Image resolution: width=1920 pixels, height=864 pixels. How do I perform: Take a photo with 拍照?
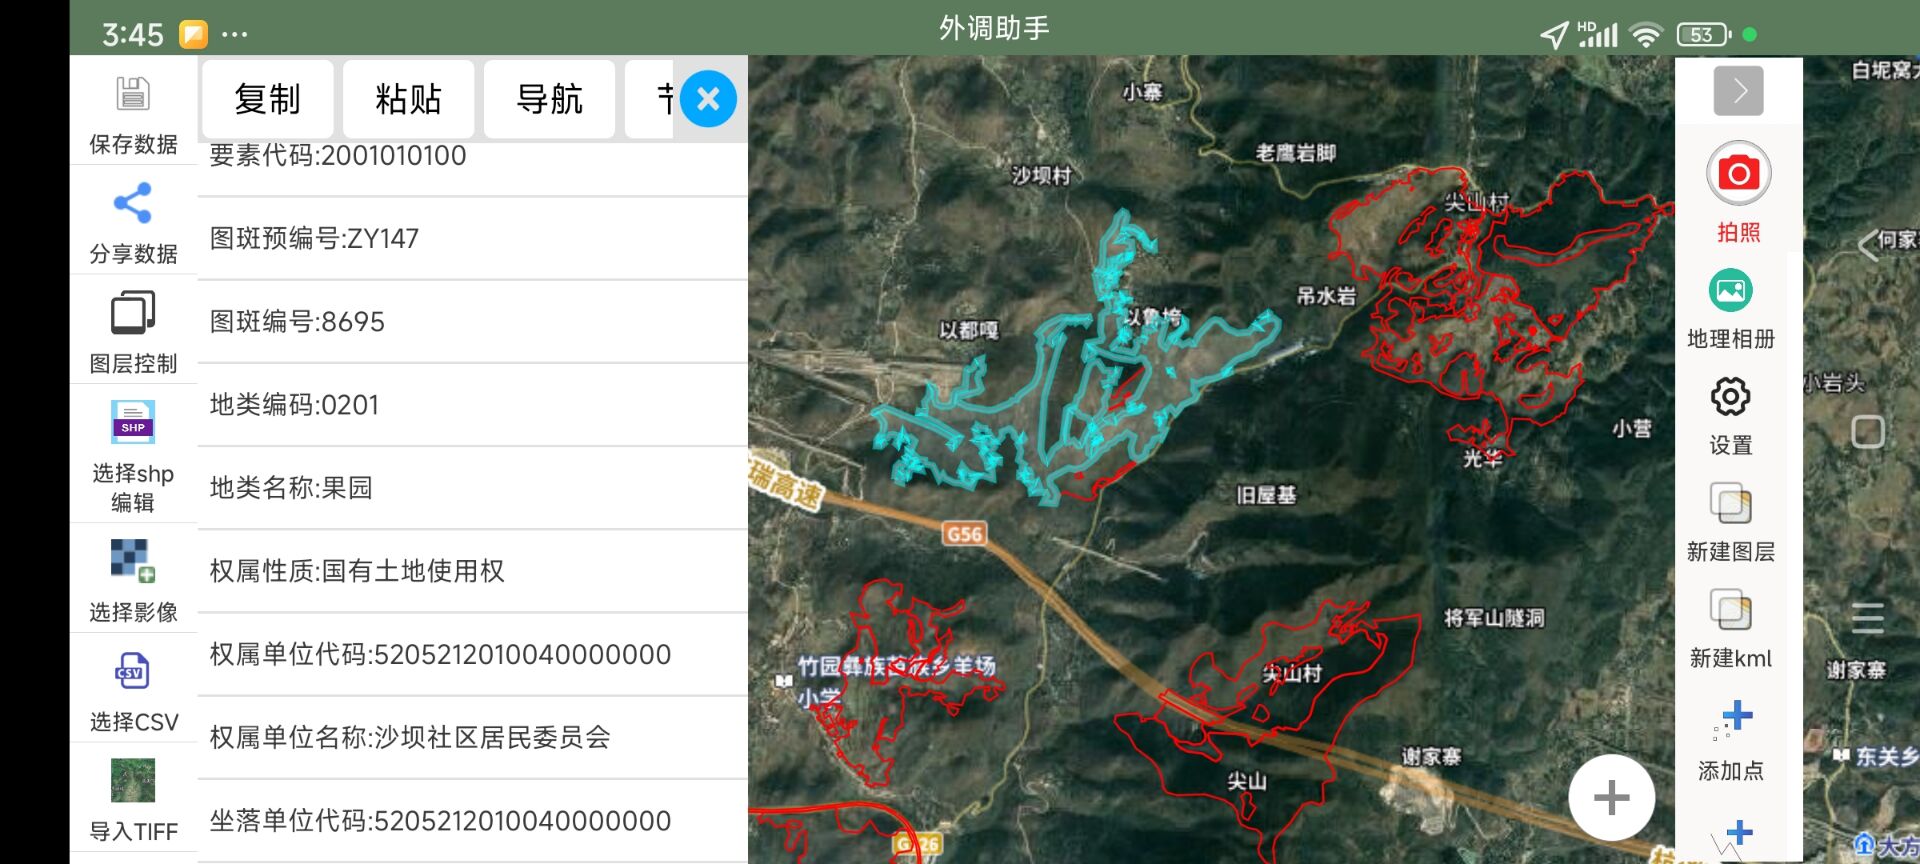[1738, 193]
